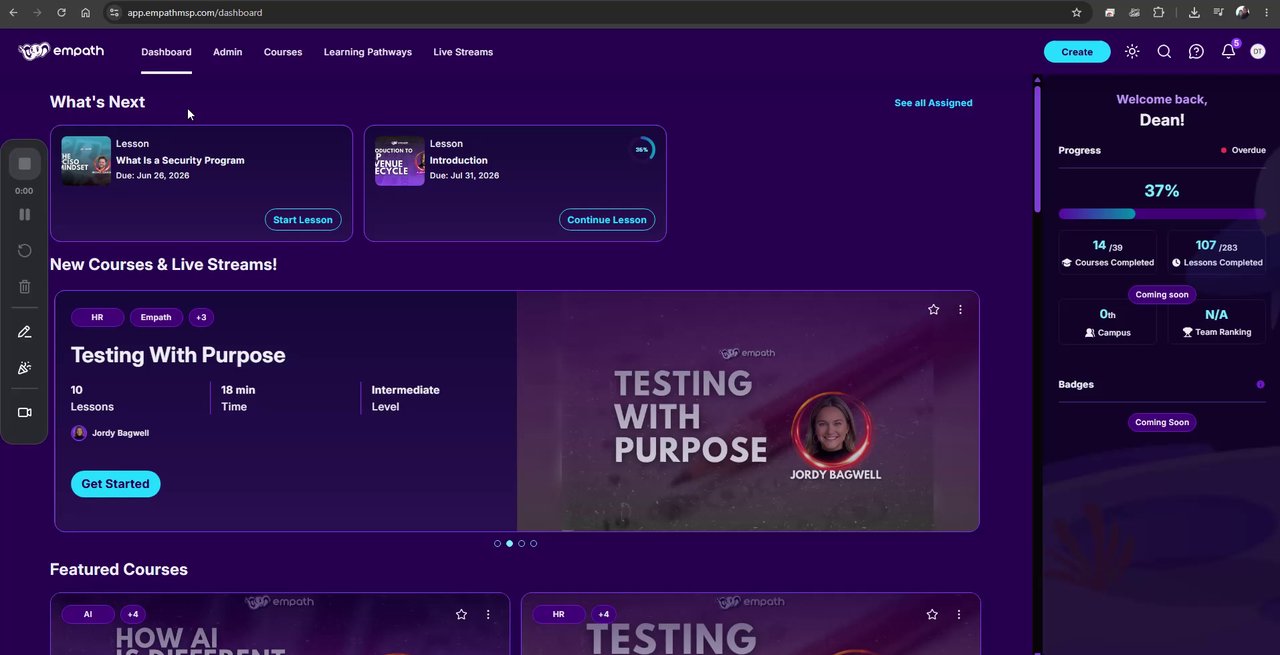Click the Empath tag on the banner

156,317
